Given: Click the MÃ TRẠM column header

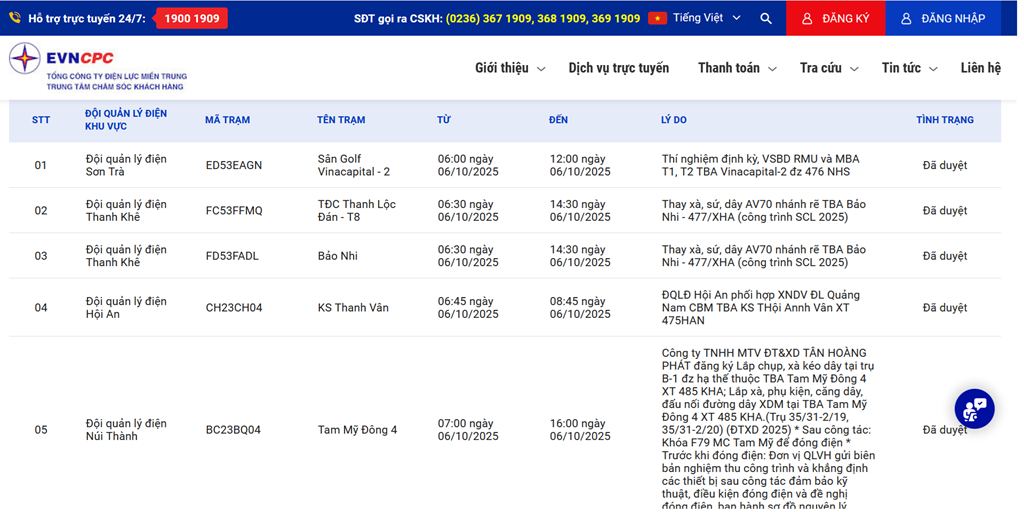Looking at the screenshot, I should (227, 120).
